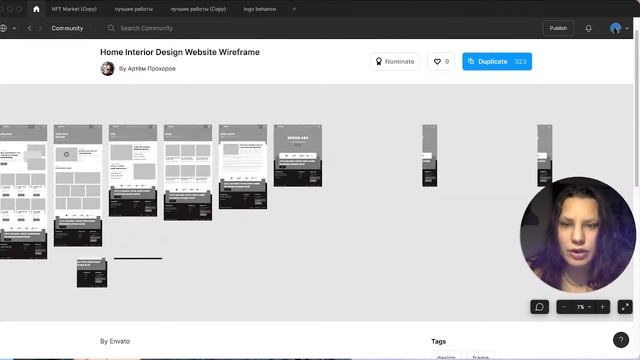
Task: Open the user avatar account menu
Action: tap(619, 28)
